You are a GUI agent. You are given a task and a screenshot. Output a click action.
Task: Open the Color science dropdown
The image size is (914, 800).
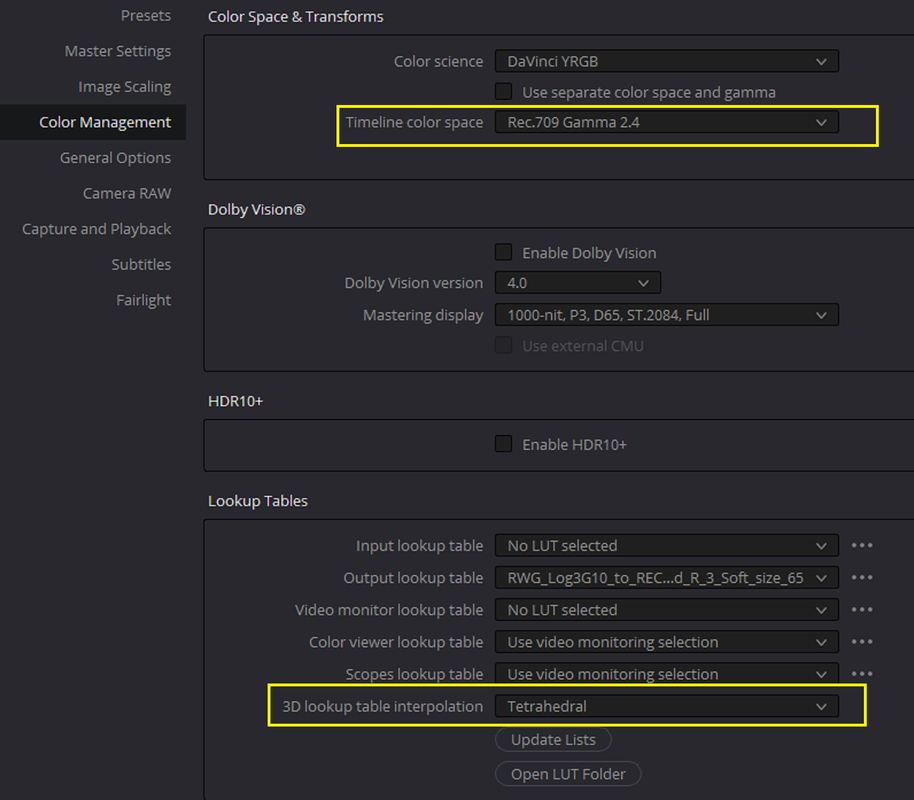point(667,61)
